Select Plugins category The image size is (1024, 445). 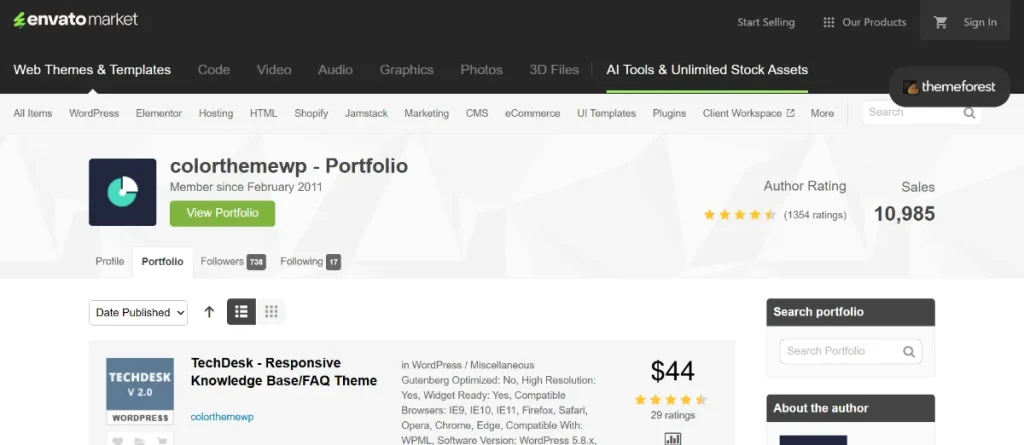[x=669, y=113]
